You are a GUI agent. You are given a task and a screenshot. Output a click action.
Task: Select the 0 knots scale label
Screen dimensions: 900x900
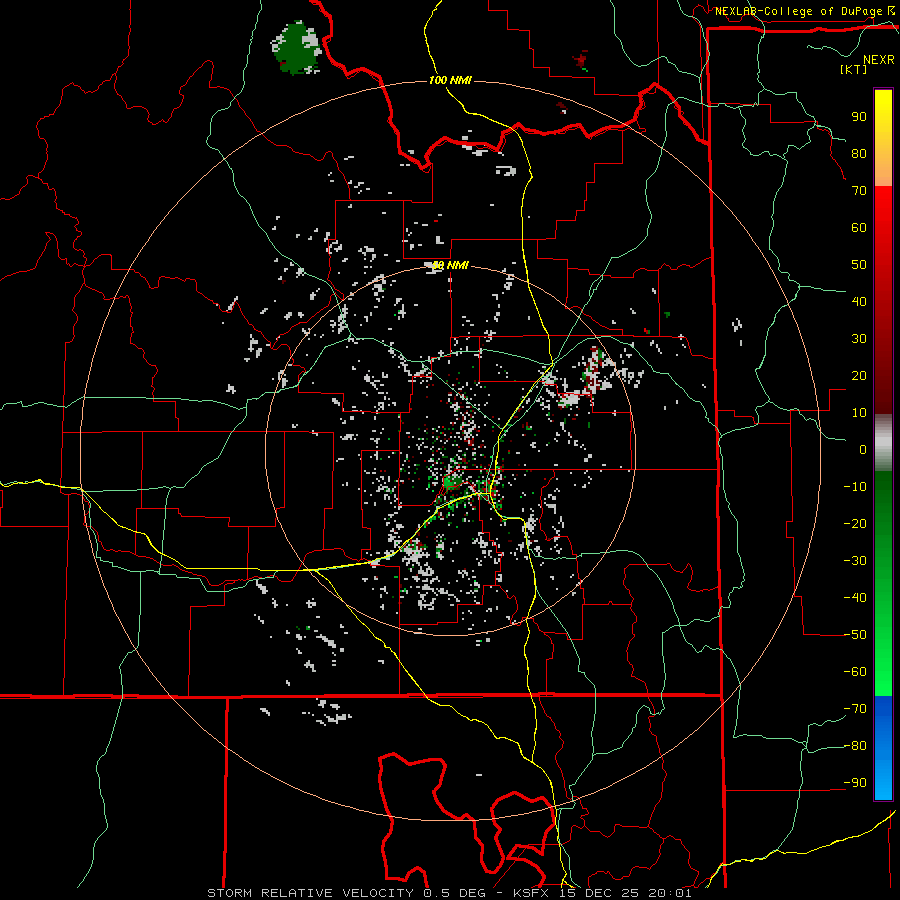pyautogui.click(x=863, y=449)
